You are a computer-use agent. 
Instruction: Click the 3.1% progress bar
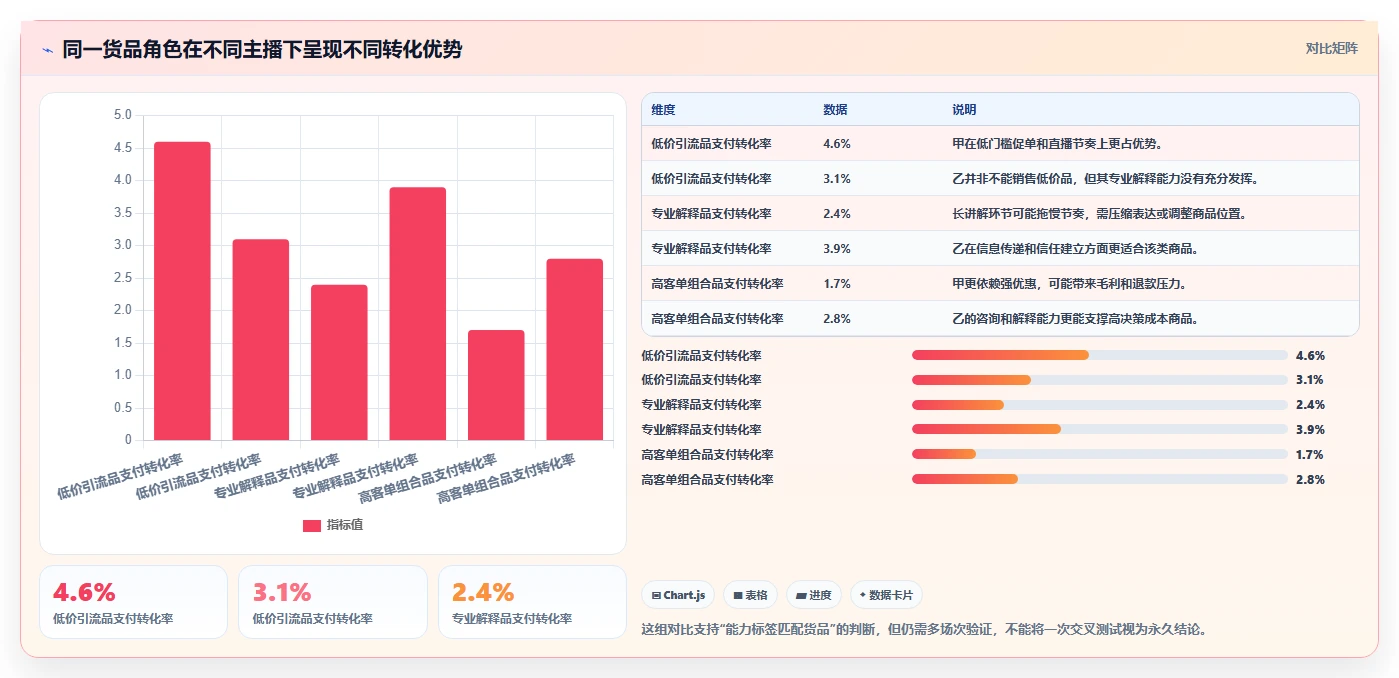click(1100, 380)
